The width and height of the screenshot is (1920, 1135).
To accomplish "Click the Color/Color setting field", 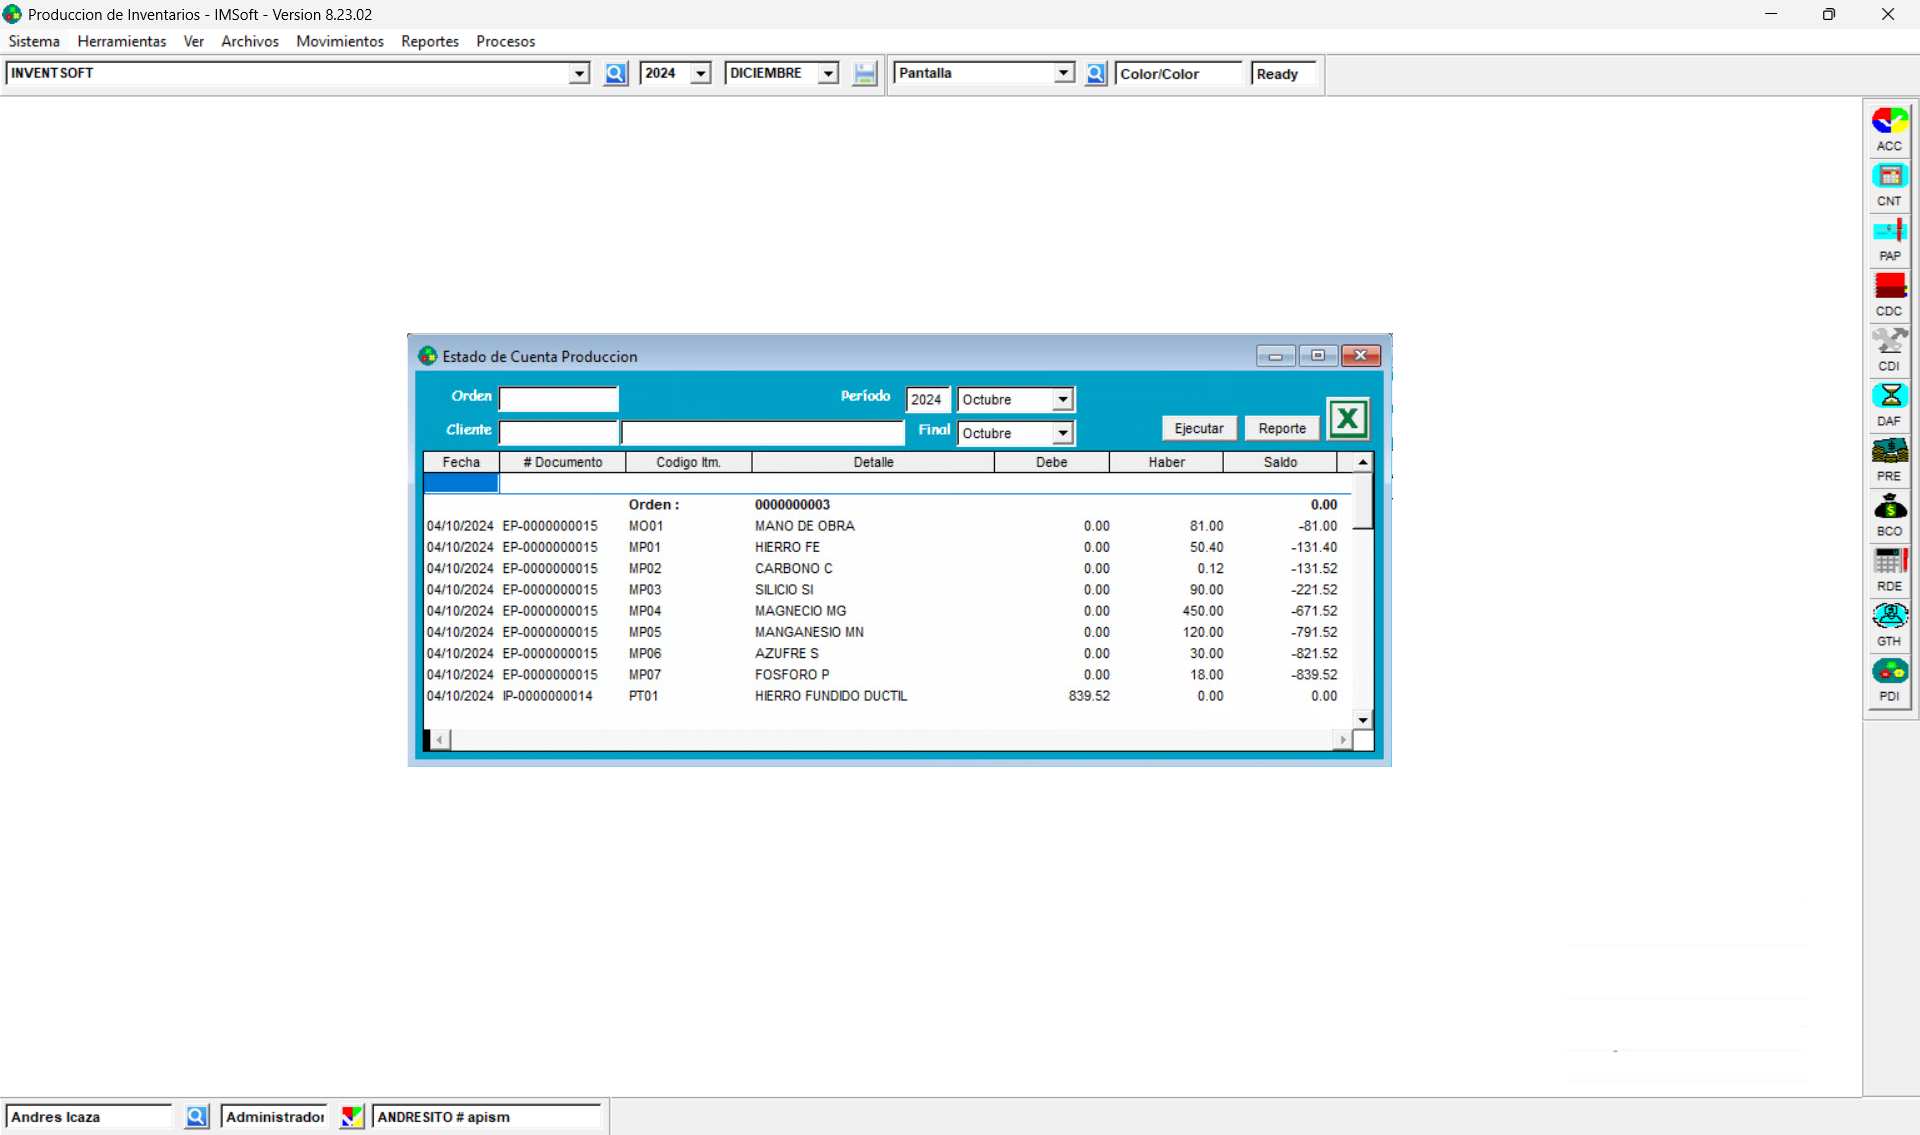I will (x=1178, y=73).
